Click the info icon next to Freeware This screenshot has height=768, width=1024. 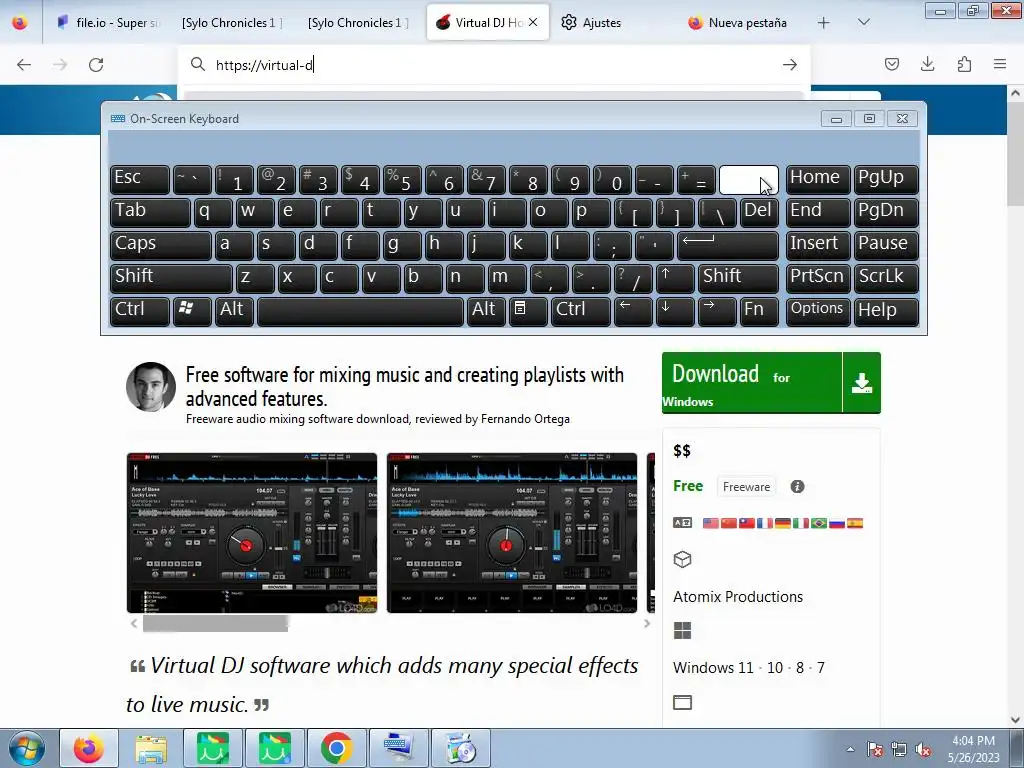coord(797,487)
